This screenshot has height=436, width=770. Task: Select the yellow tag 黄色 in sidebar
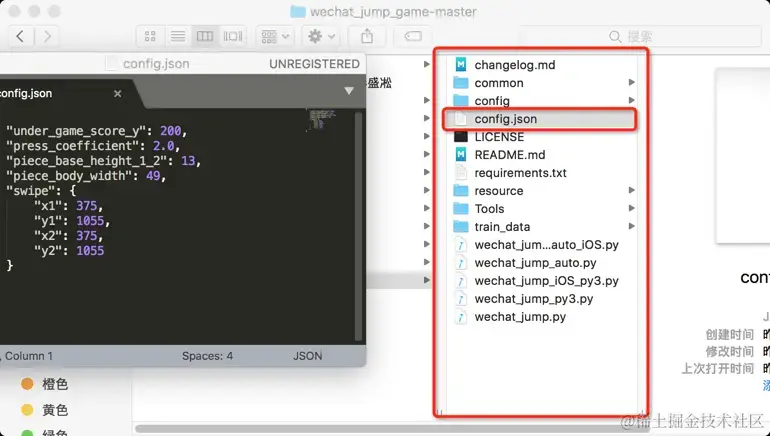[45, 410]
